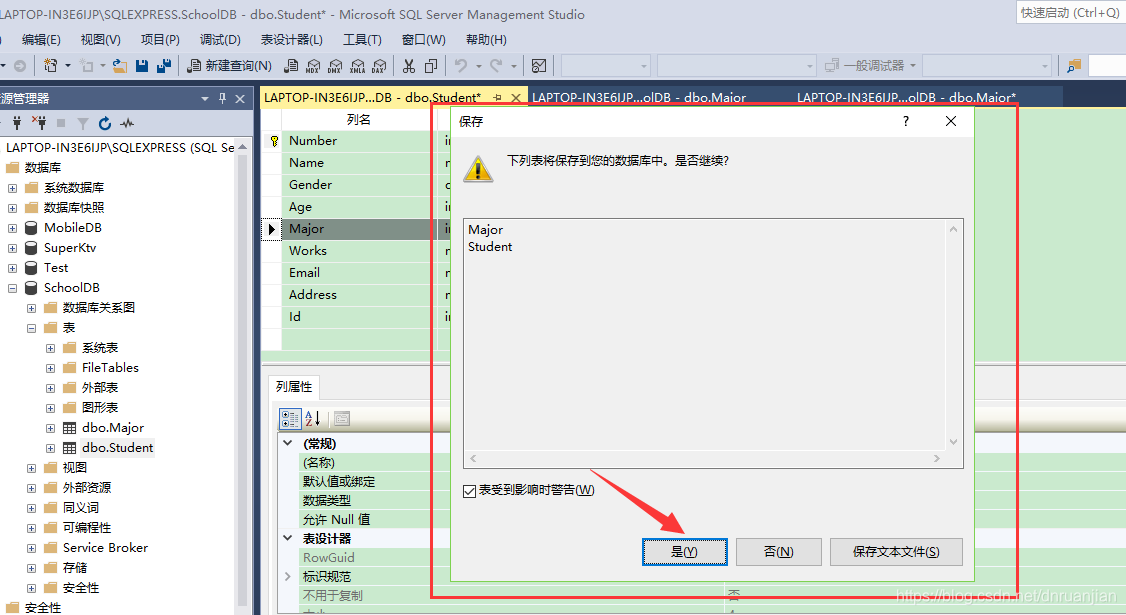Expand the MobileDB database node
Screen dimensions: 1126x615
[12, 228]
